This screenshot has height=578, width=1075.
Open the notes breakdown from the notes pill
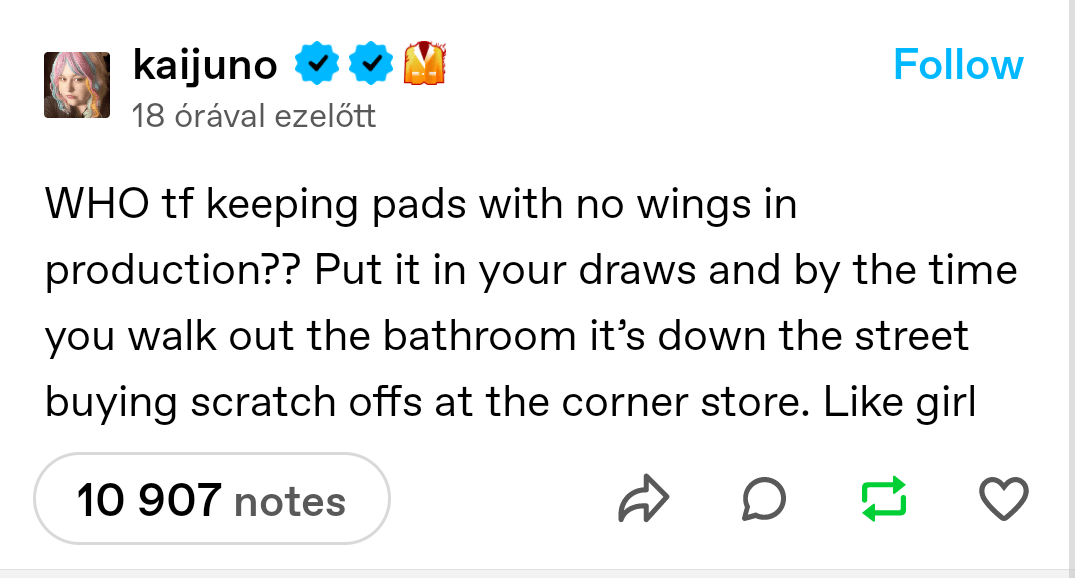pos(211,498)
